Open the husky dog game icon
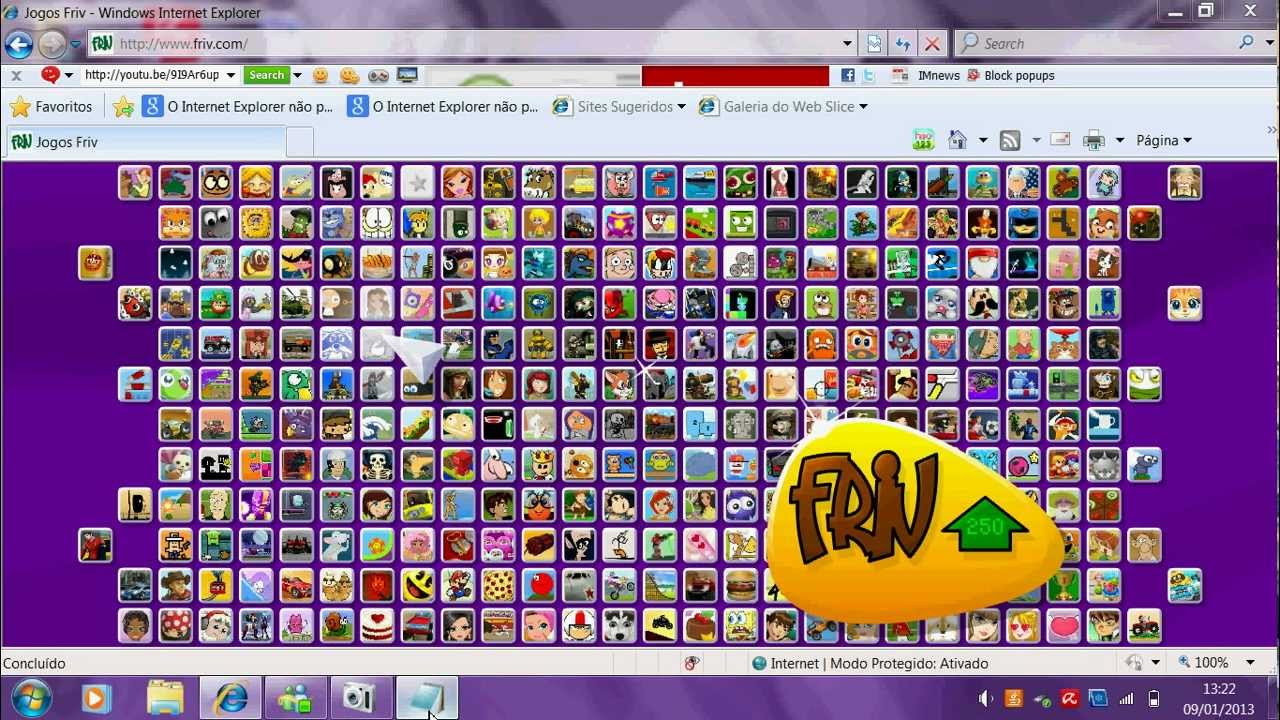Image resolution: width=1280 pixels, height=720 pixels. click(x=619, y=625)
